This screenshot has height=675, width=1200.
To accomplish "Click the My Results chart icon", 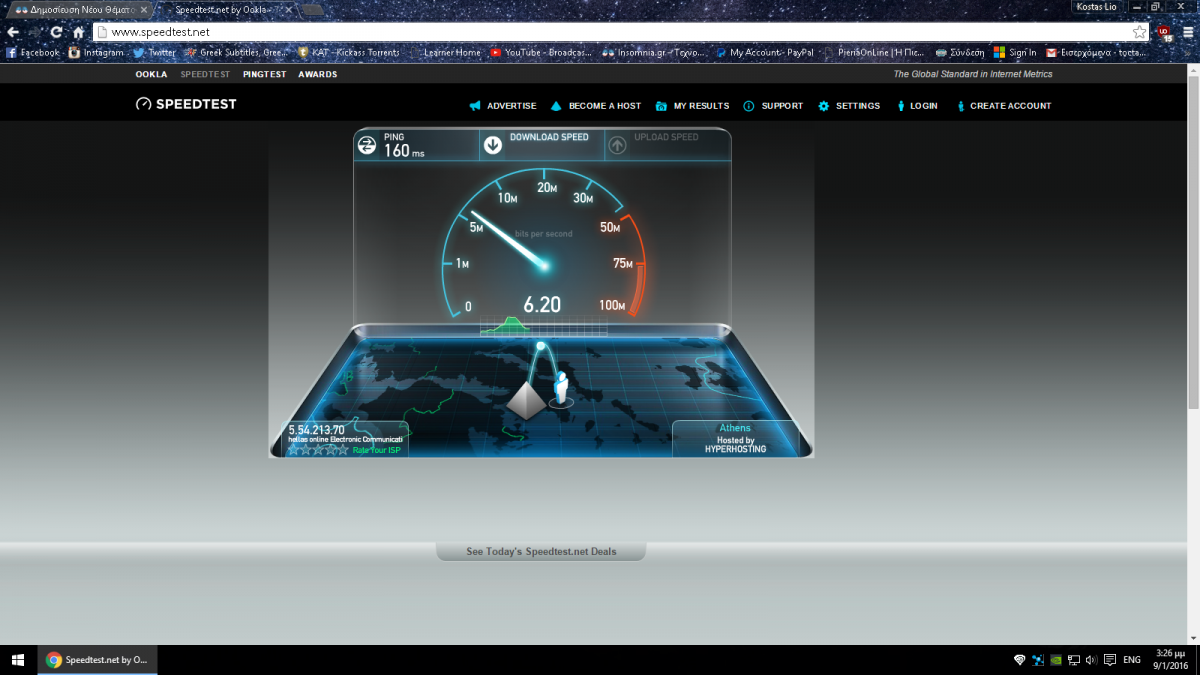I will 662,106.
